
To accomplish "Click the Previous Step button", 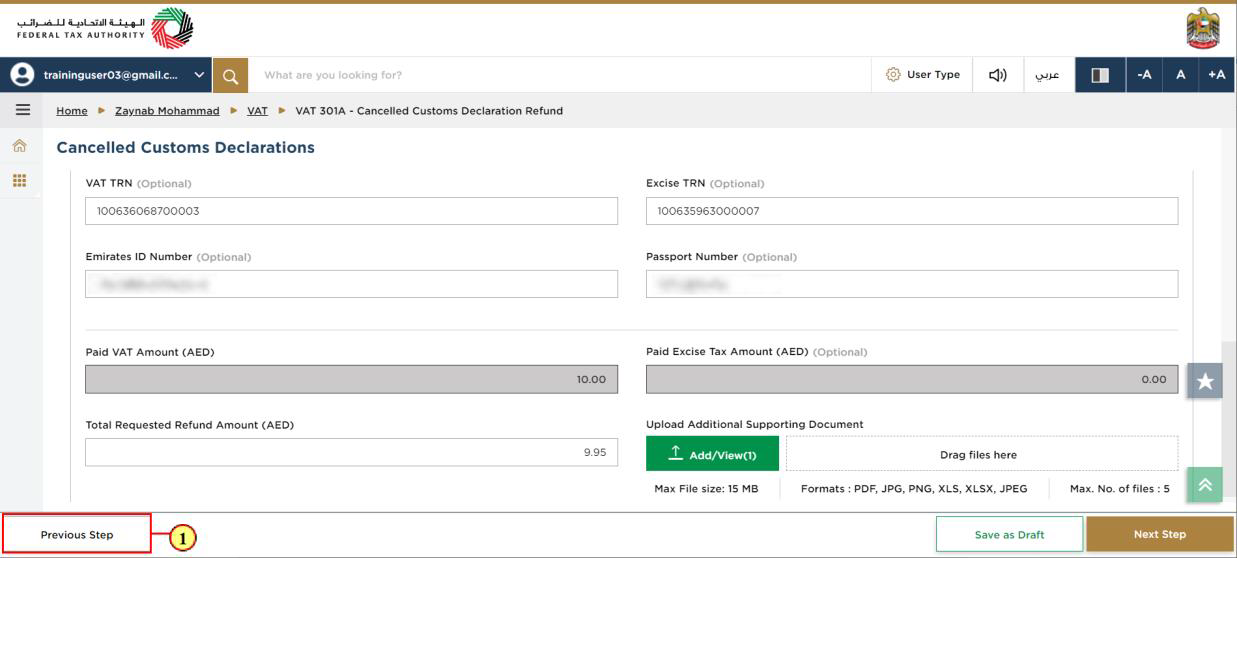I will [77, 534].
